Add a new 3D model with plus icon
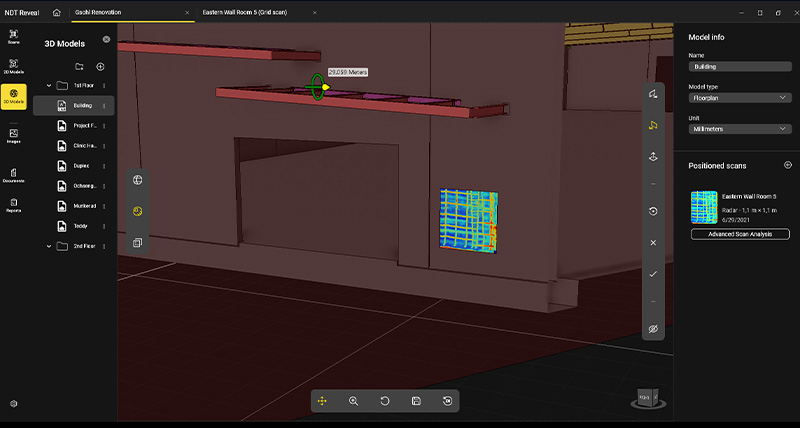The height and width of the screenshot is (428, 800). 100,66
